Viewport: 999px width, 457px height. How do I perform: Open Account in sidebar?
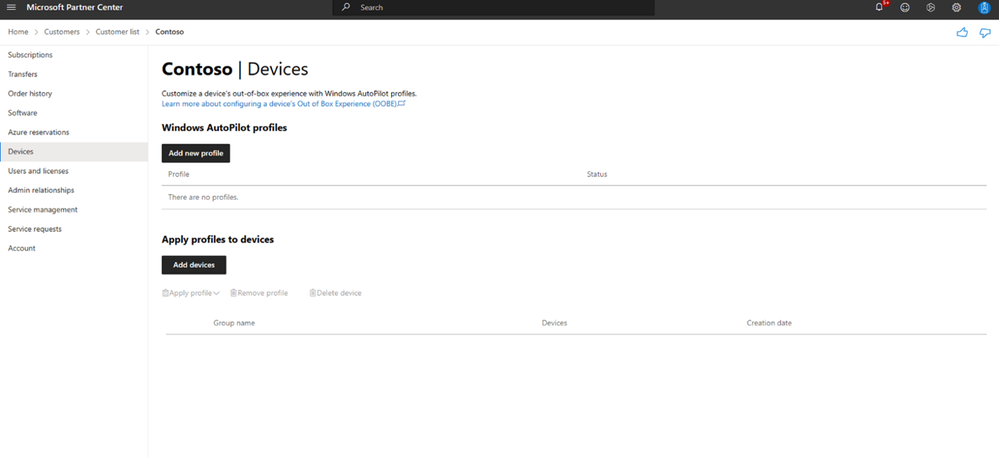click(74, 248)
